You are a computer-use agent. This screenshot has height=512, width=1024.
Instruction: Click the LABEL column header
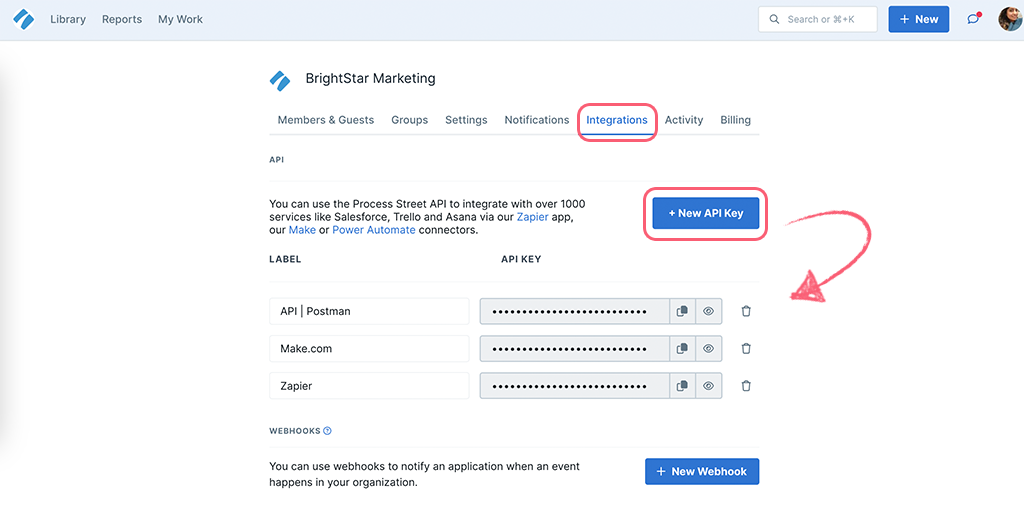pos(285,259)
